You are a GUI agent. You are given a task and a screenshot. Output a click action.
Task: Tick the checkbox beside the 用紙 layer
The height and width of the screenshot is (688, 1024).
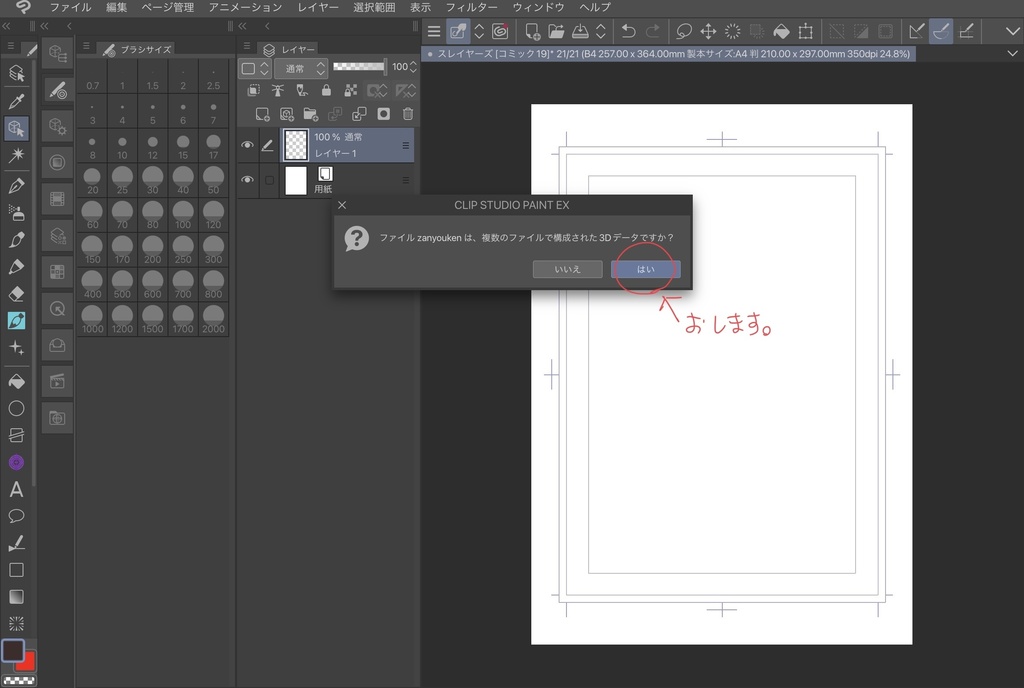pyautogui.click(x=268, y=180)
